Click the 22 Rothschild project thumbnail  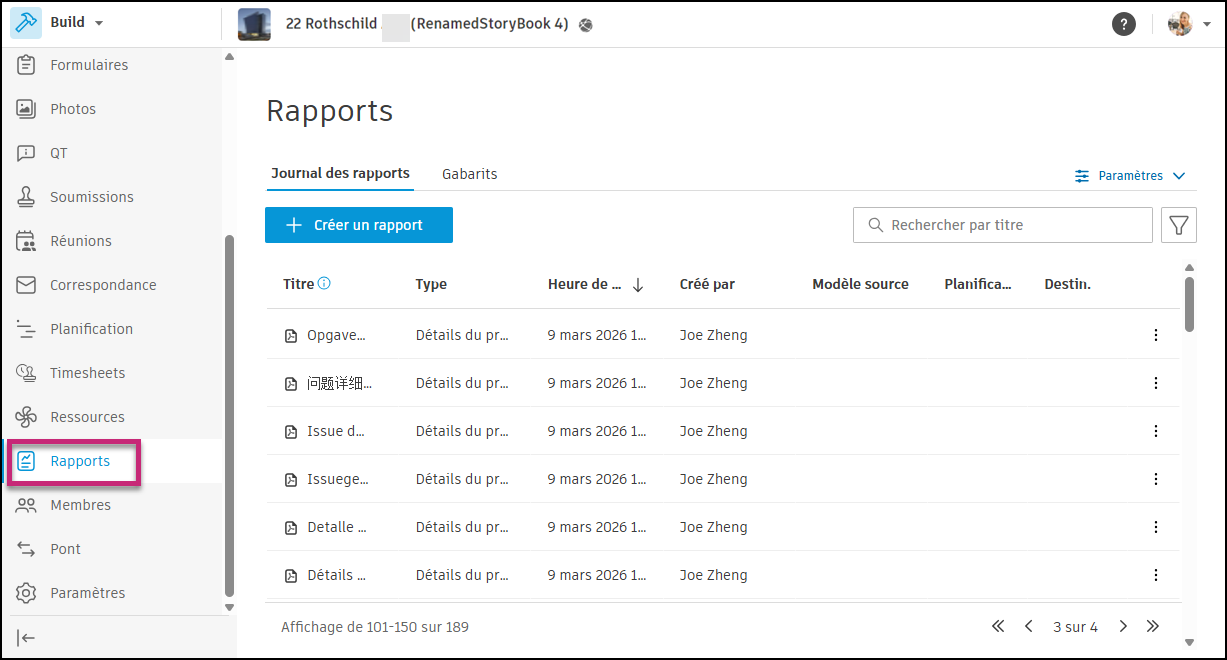coord(254,24)
